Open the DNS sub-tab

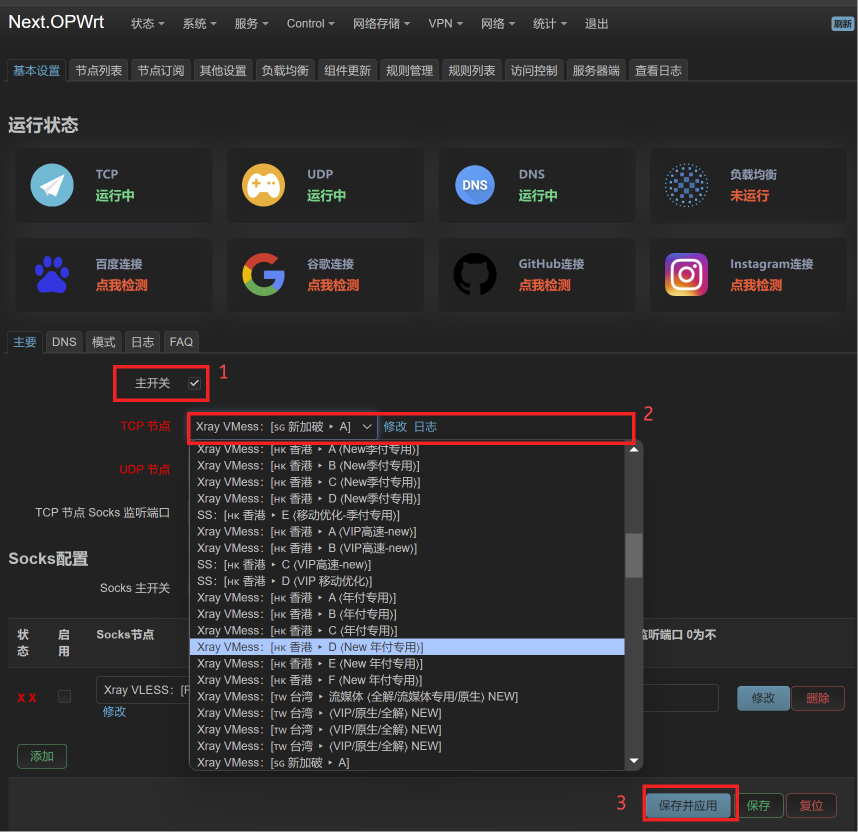coord(64,342)
